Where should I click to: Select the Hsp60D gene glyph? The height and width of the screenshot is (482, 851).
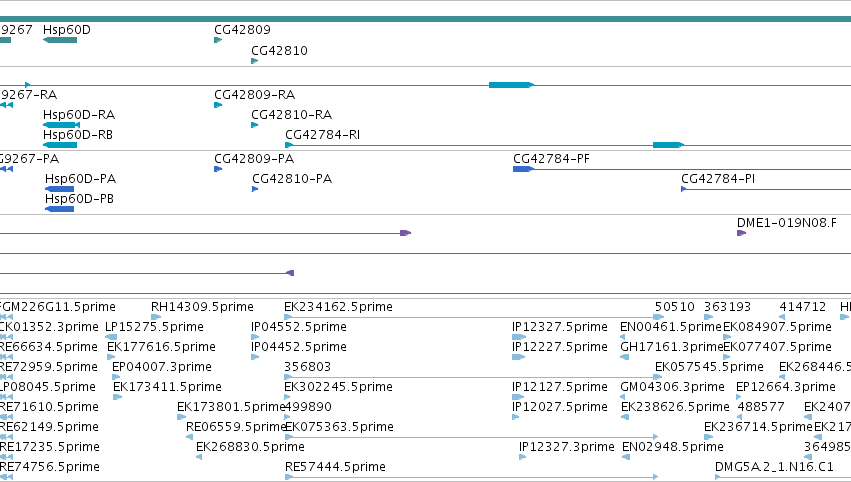(60, 40)
